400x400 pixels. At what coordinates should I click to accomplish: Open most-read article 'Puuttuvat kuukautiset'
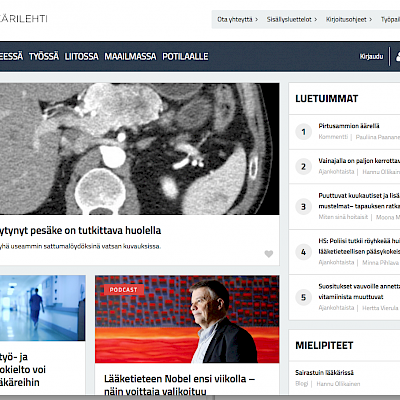click(359, 201)
